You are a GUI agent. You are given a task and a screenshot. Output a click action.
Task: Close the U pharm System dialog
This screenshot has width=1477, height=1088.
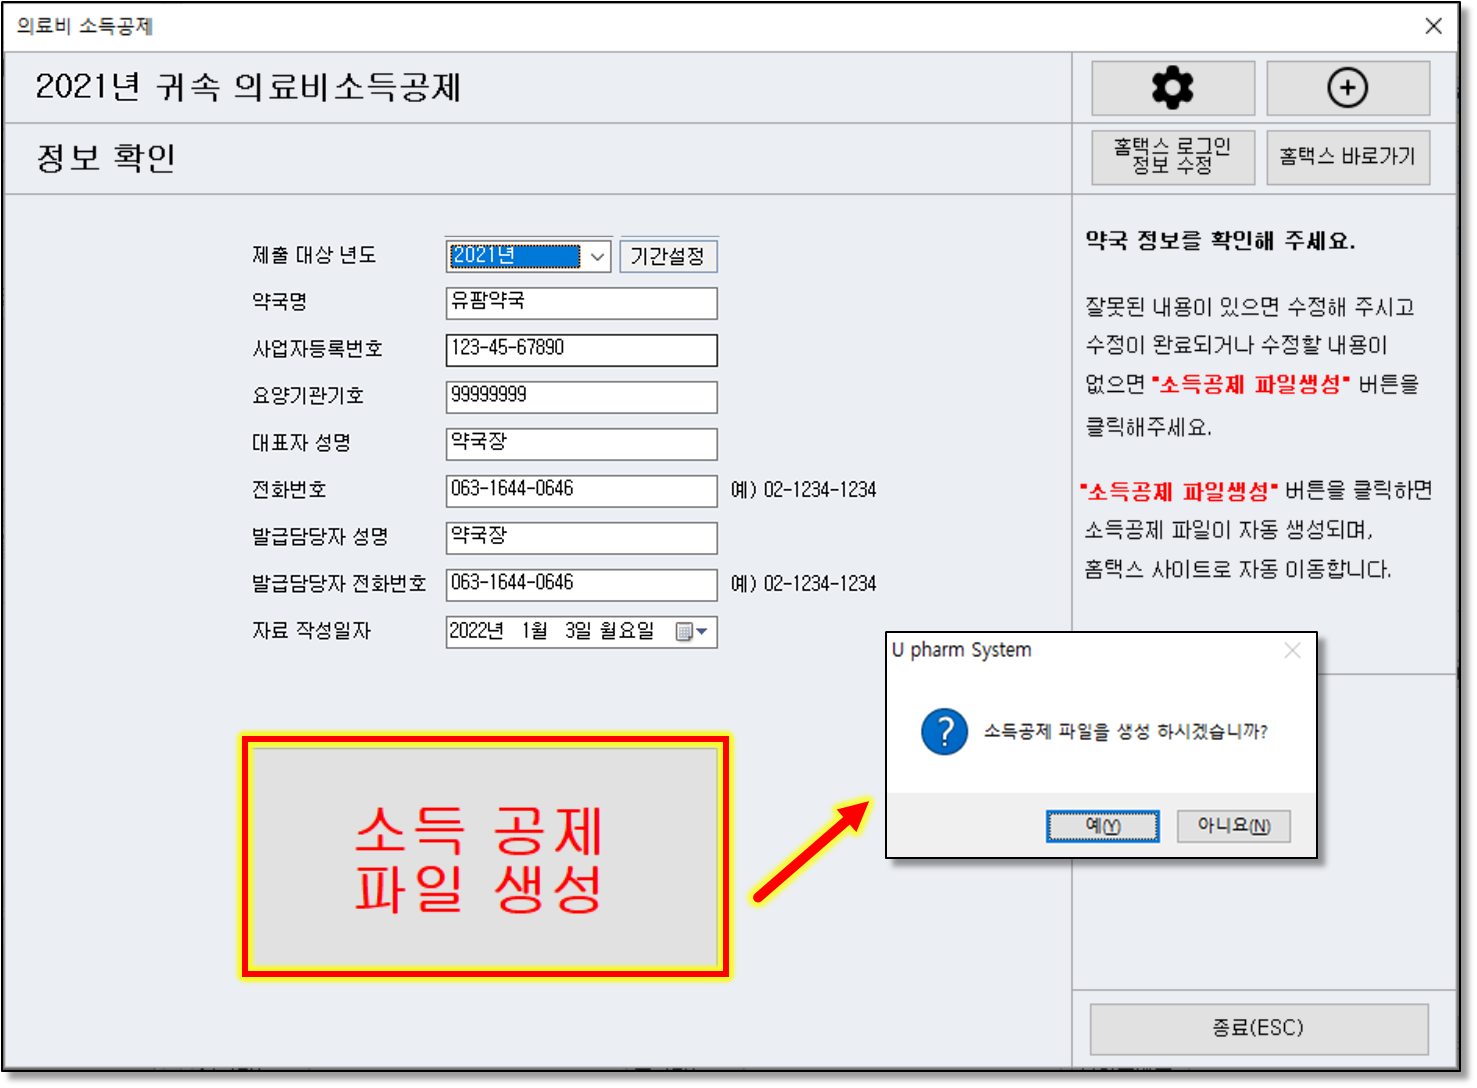point(1292,651)
